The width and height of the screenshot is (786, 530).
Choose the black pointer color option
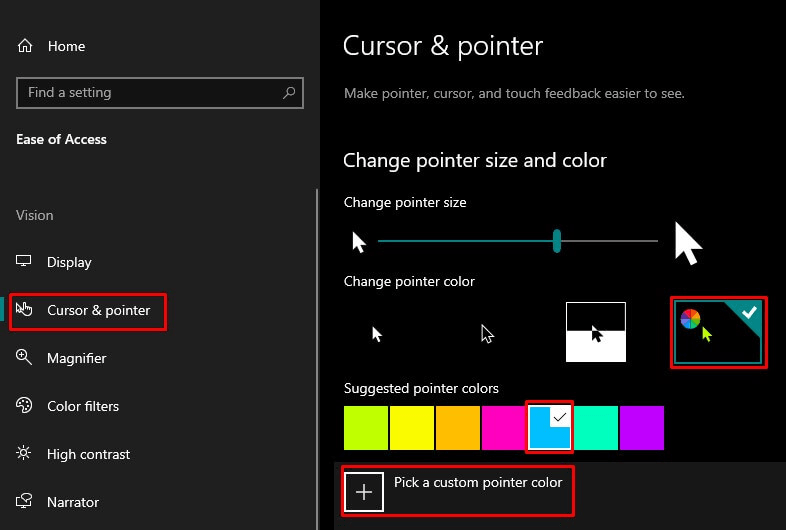coord(487,333)
